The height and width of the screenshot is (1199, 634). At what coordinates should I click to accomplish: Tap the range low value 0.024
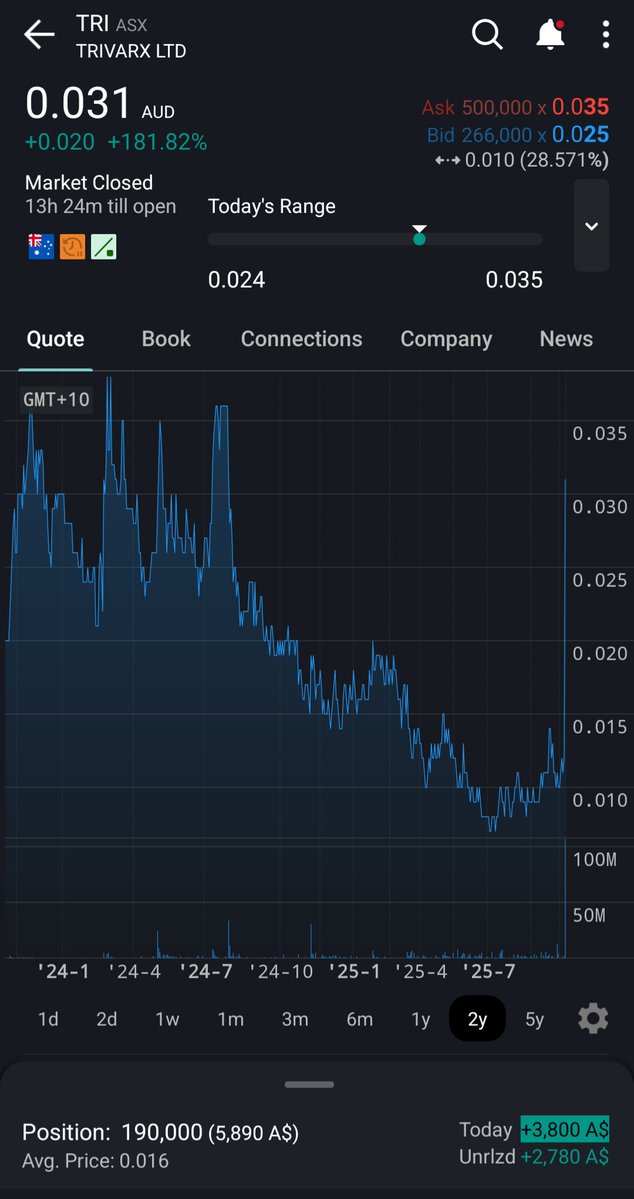click(x=236, y=280)
